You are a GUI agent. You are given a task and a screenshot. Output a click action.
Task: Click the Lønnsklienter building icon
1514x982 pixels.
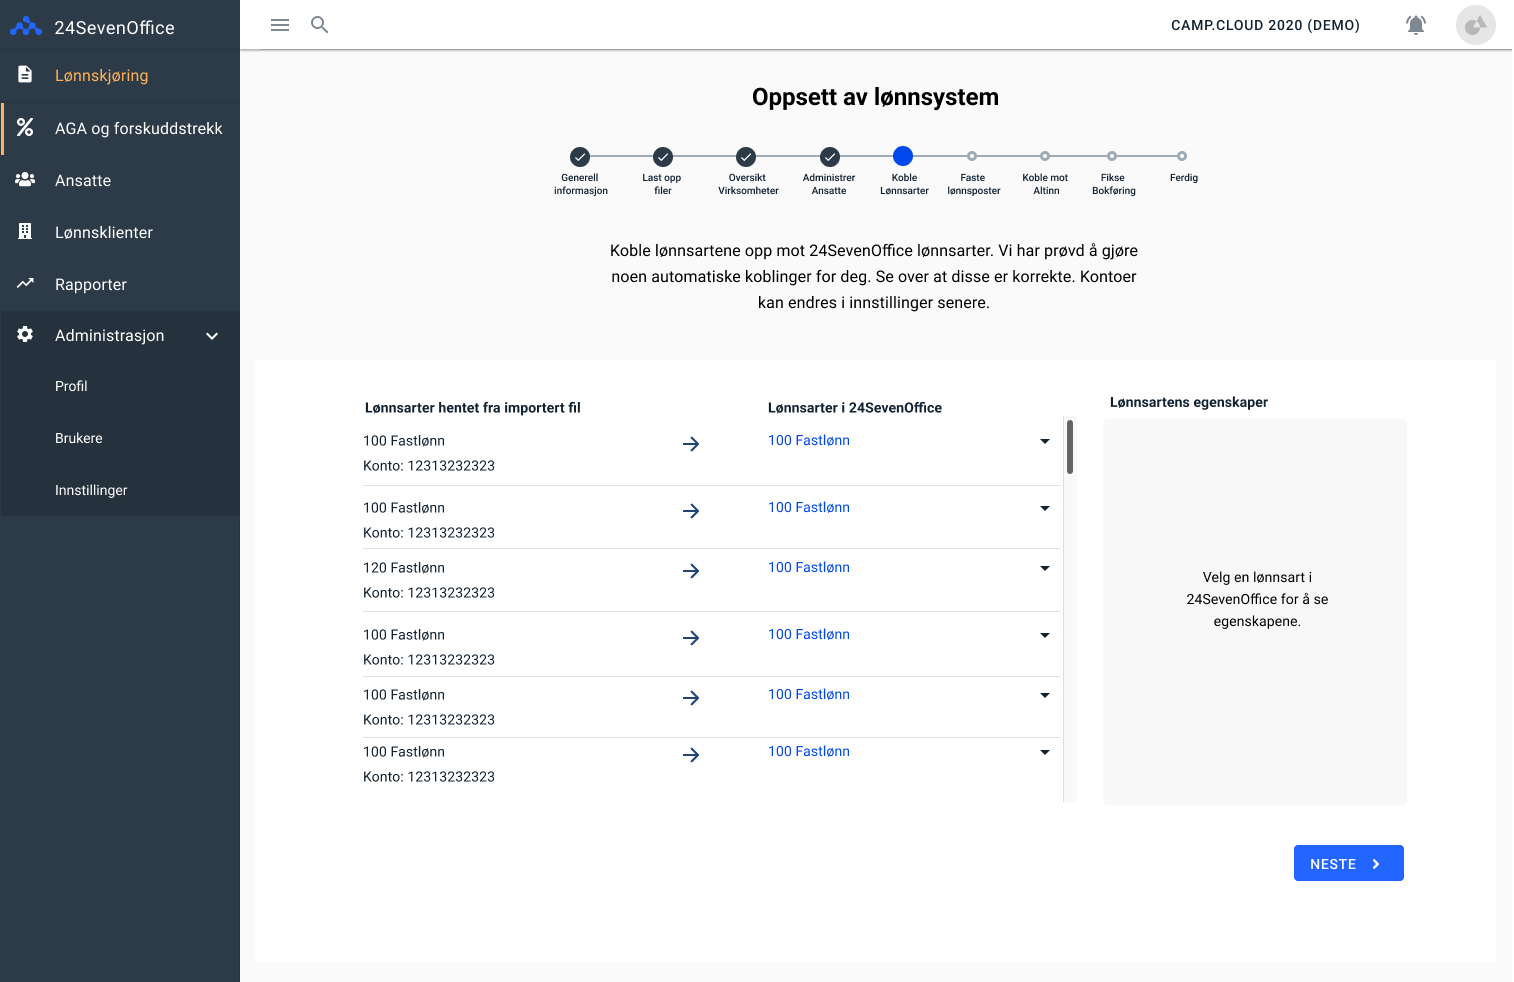(25, 232)
